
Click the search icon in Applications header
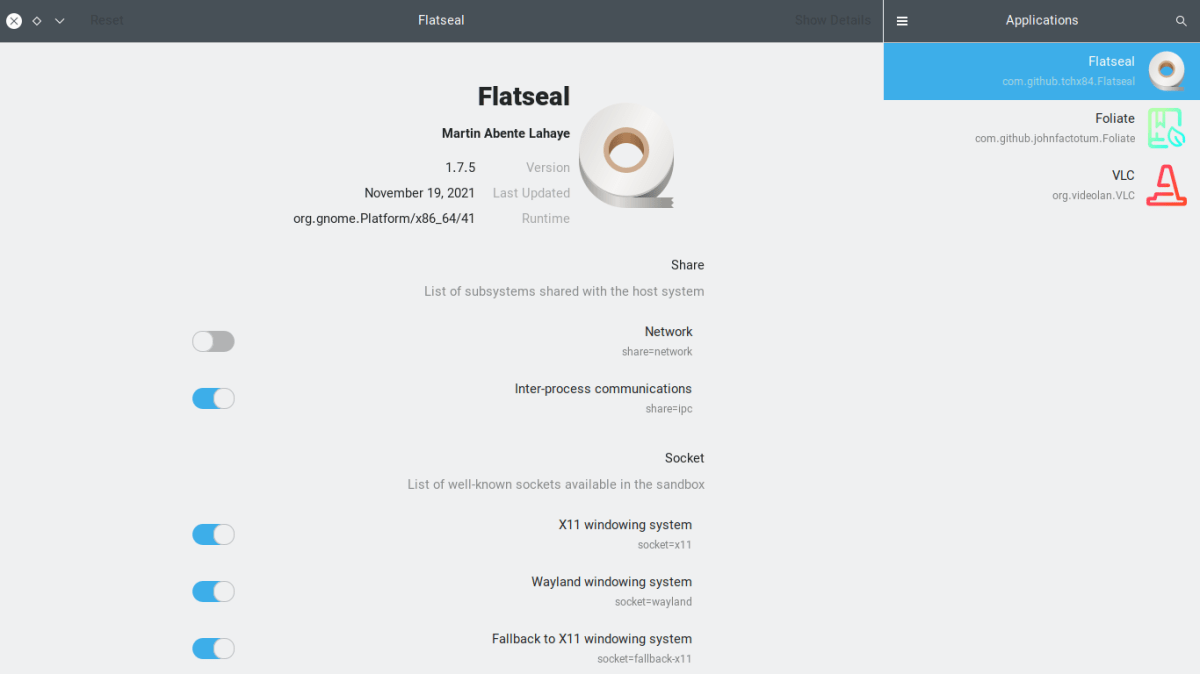click(1182, 20)
